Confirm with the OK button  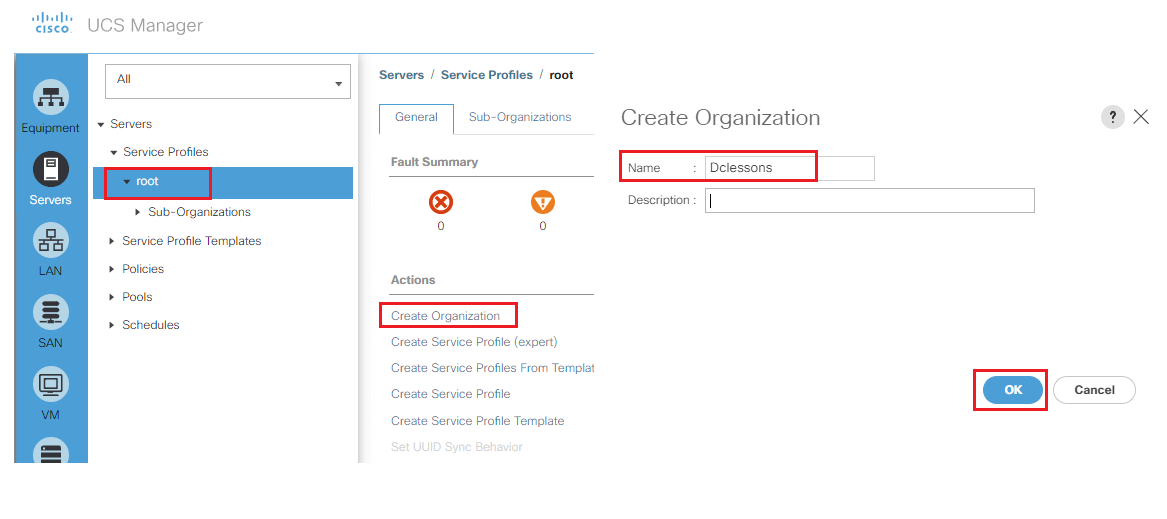(x=1013, y=390)
